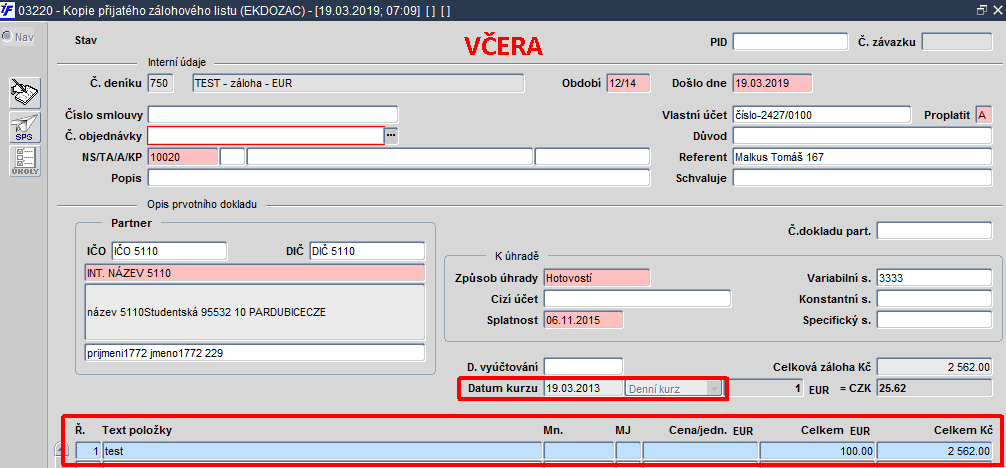The width and height of the screenshot is (1006, 468).
Task: Click the Datum kurzu field 19.03.2013
Action: click(x=583, y=388)
